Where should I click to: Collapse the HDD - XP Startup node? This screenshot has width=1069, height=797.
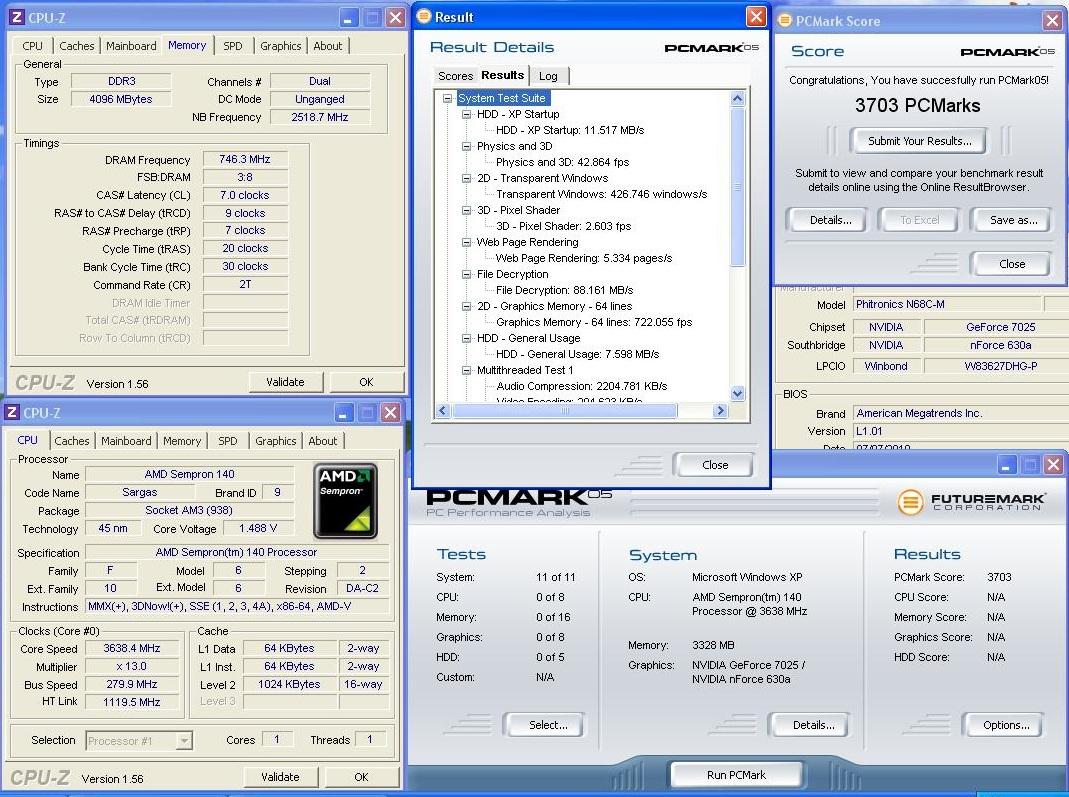click(466, 115)
